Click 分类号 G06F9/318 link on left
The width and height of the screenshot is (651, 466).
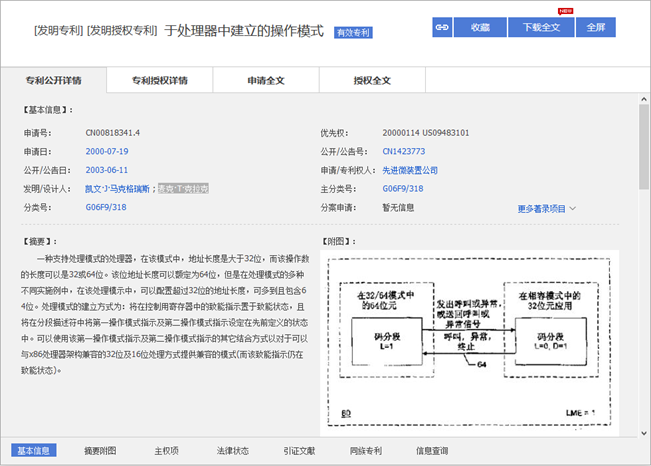click(106, 207)
